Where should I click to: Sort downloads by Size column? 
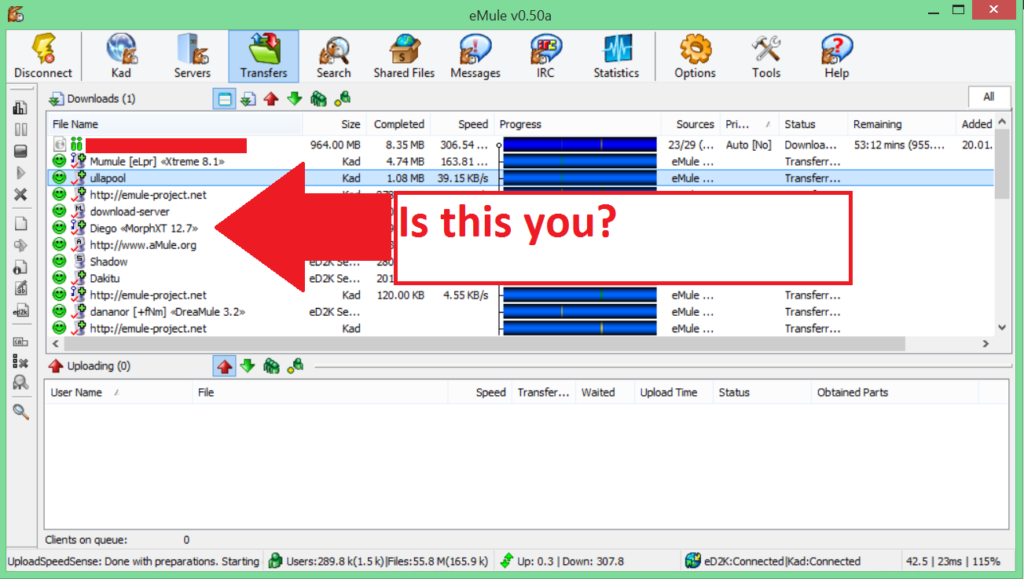pos(334,124)
